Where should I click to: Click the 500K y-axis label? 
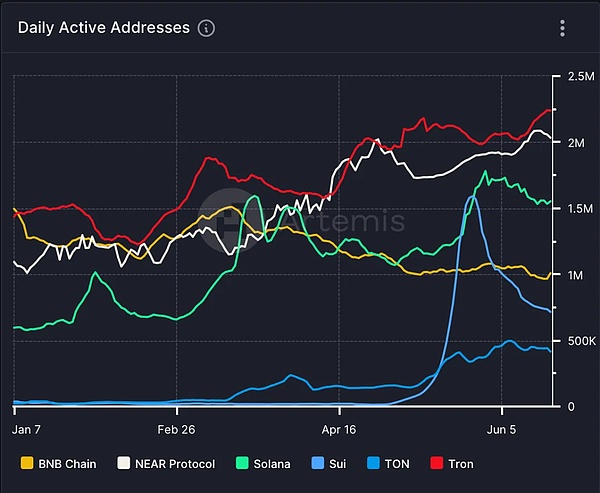pyautogui.click(x=582, y=342)
